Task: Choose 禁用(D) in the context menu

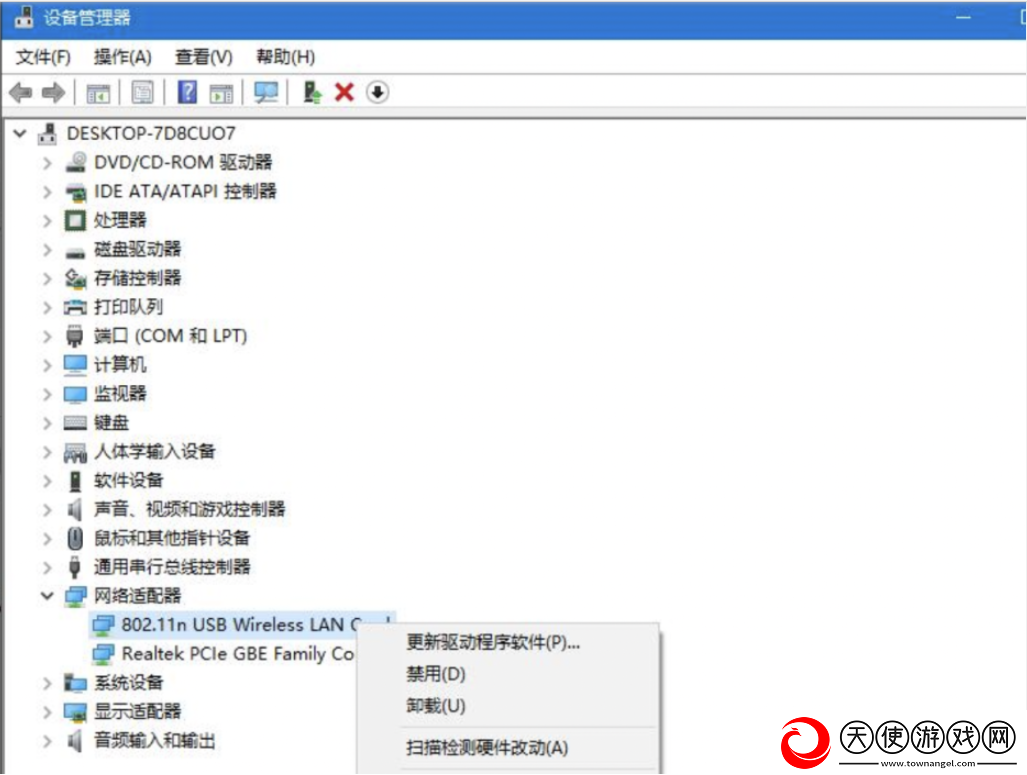Action: pyautogui.click(x=436, y=673)
